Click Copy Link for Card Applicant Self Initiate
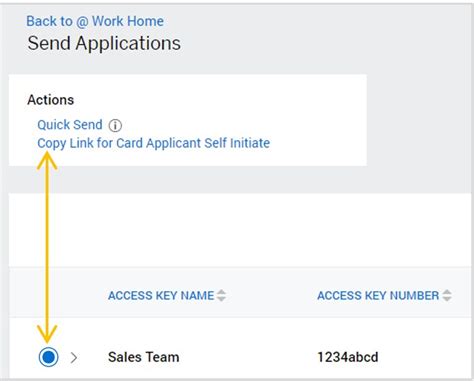Screen dimensions: 474x381 pyautogui.click(x=153, y=143)
